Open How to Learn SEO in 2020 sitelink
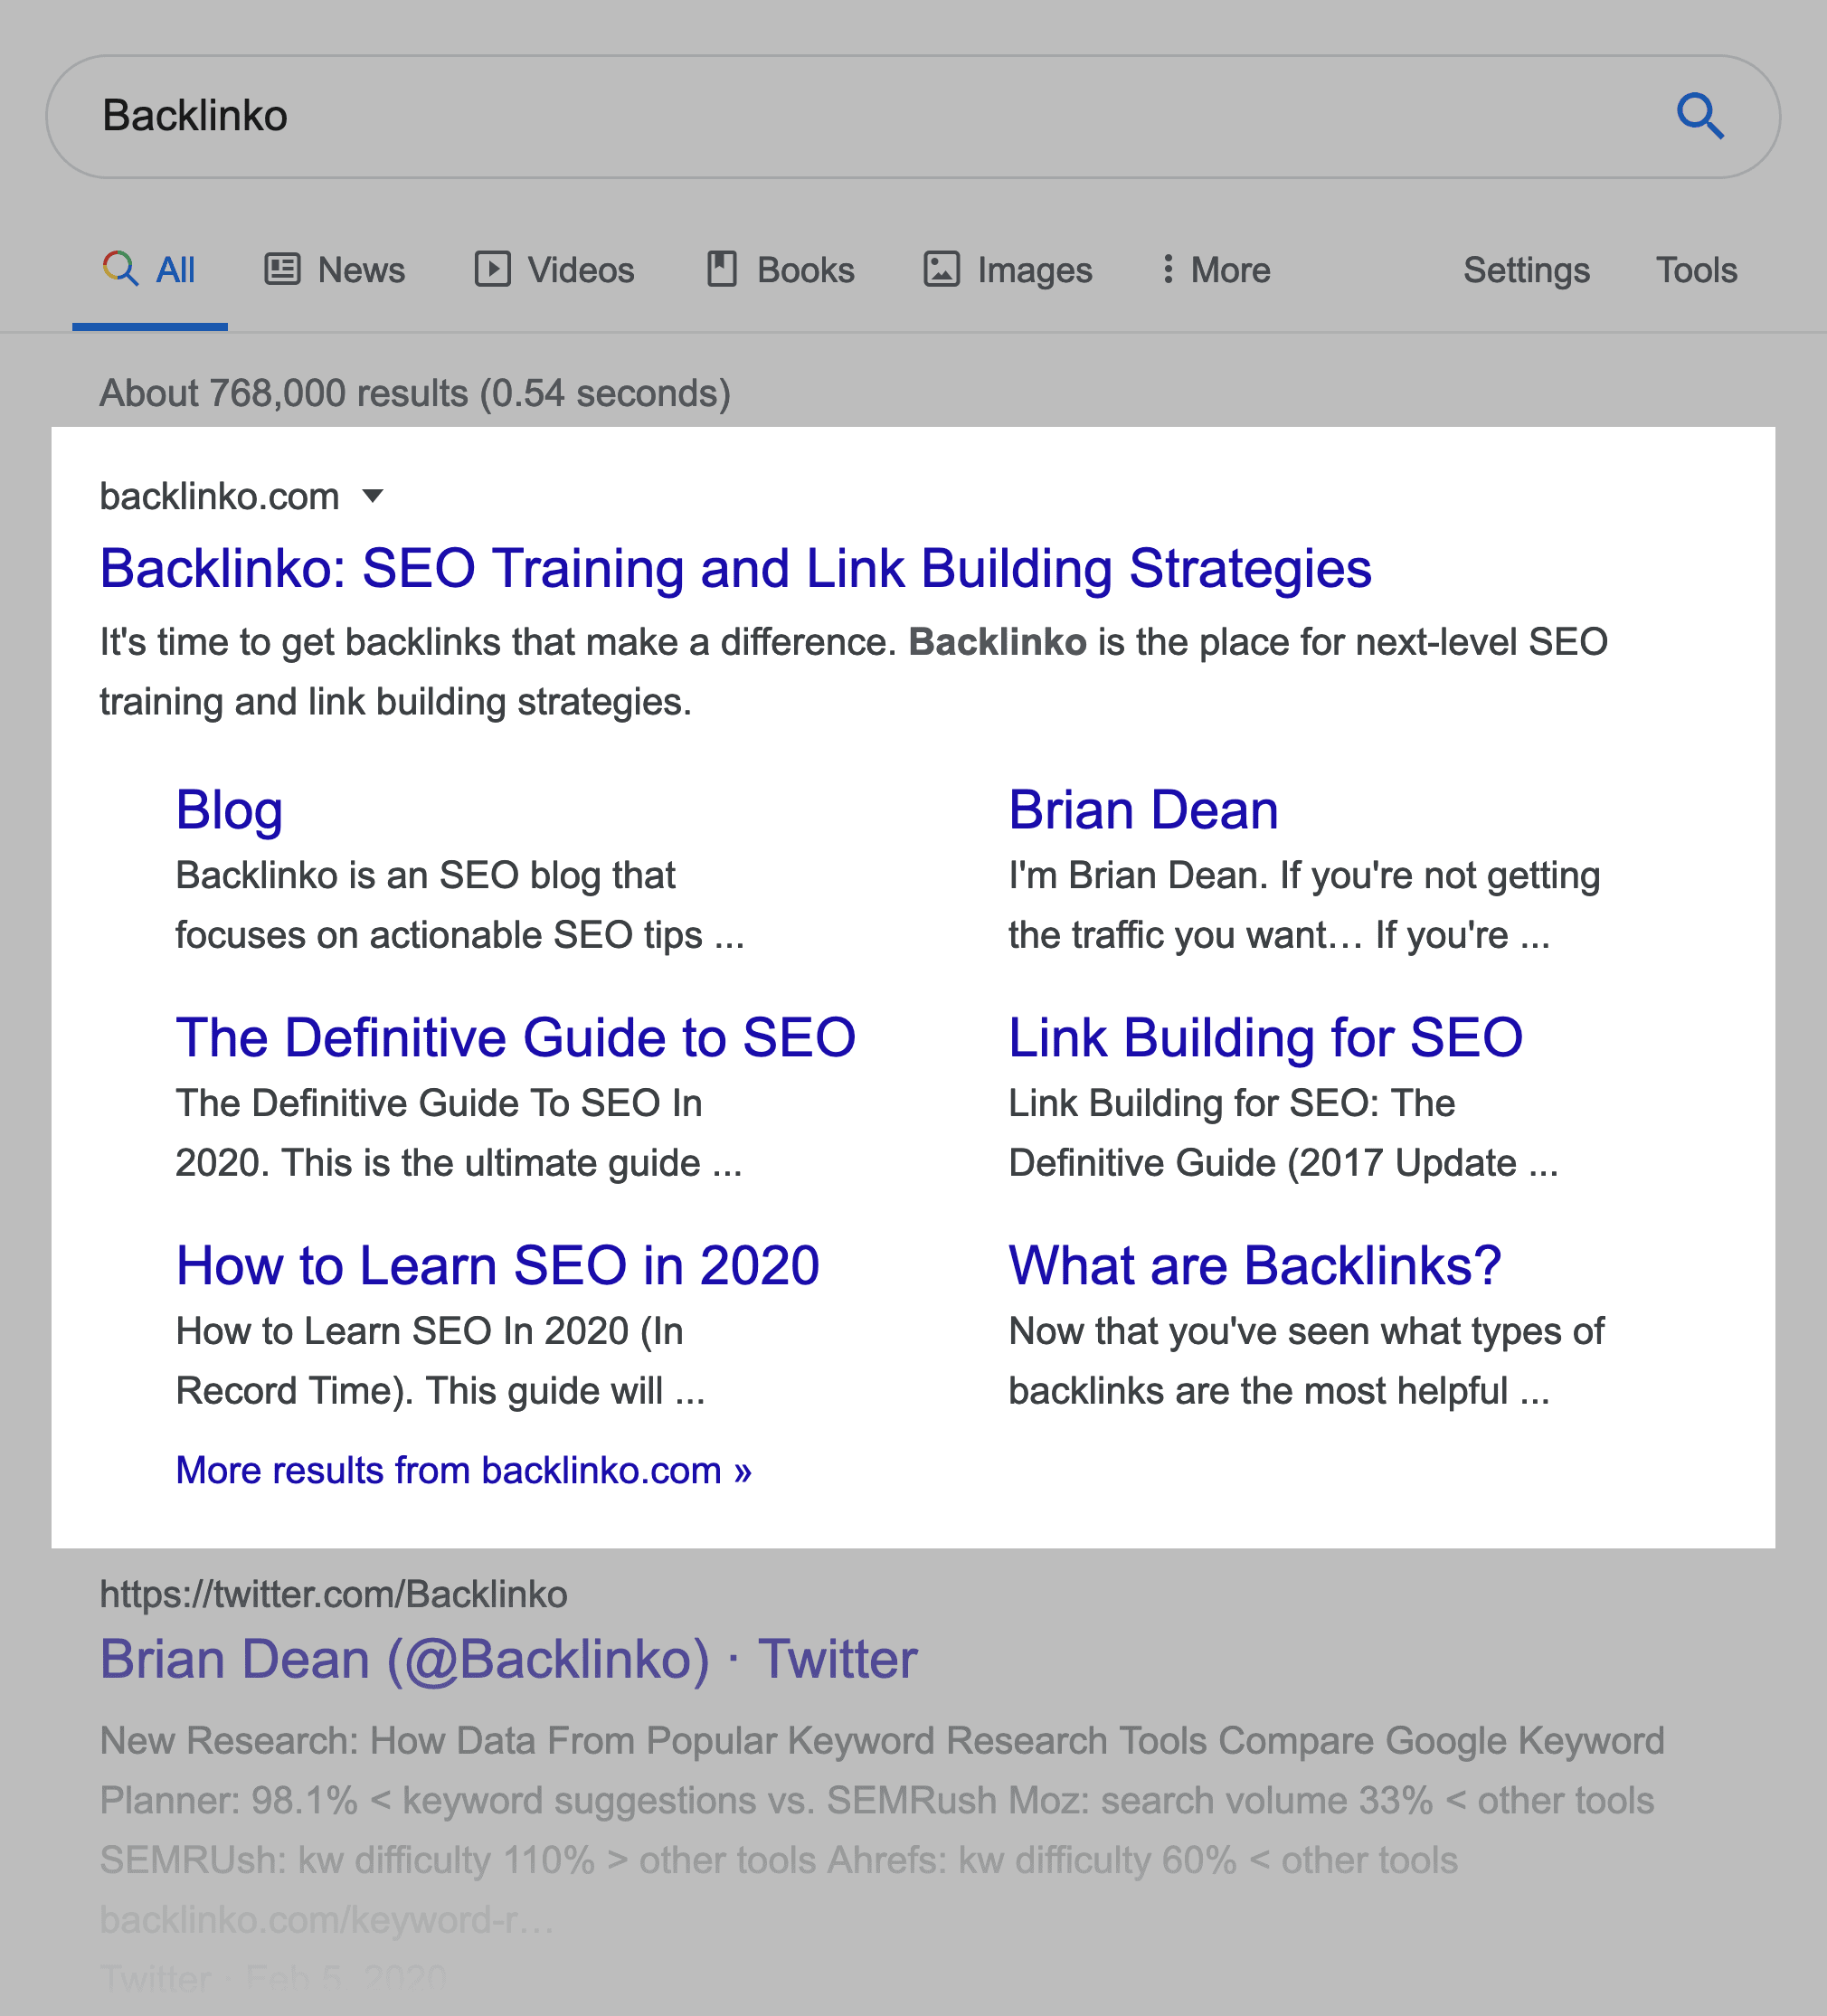Image resolution: width=1827 pixels, height=2016 pixels. coord(497,1265)
